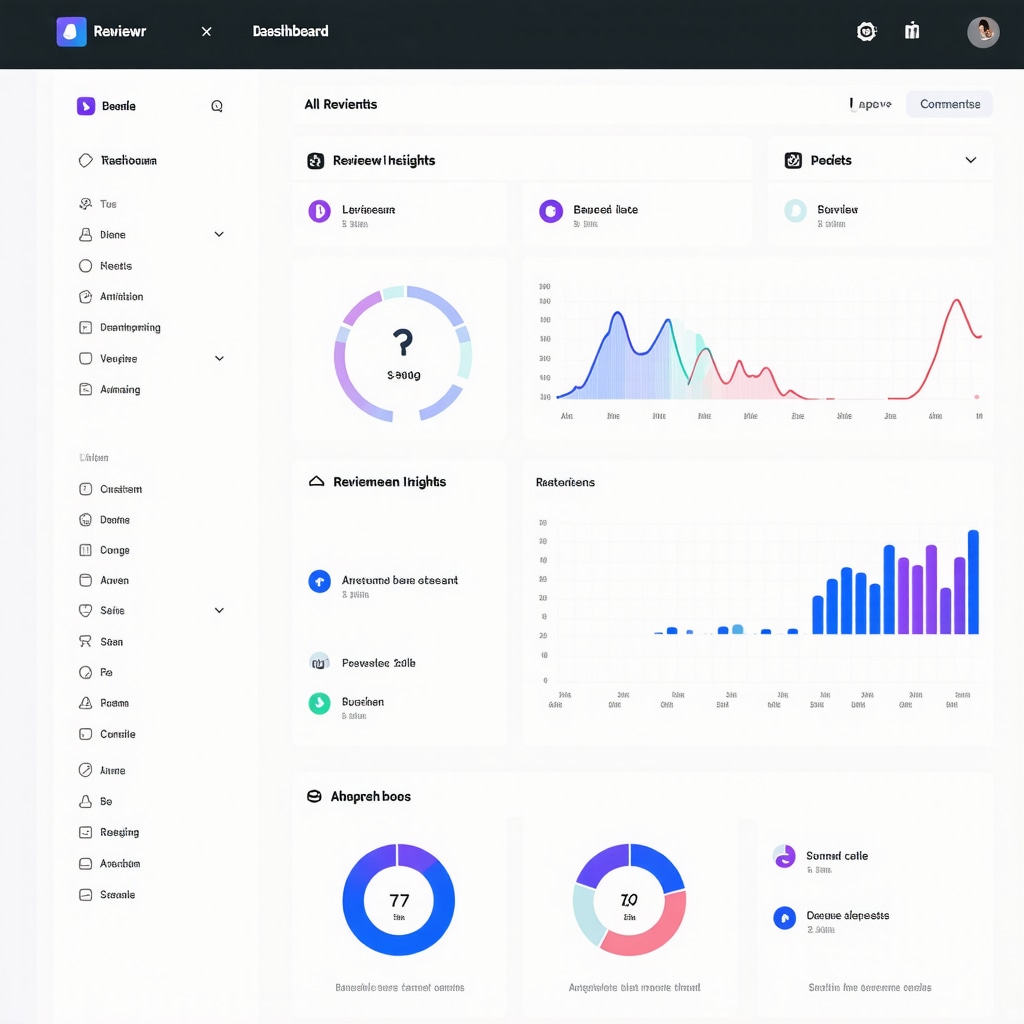The width and height of the screenshot is (1024, 1024).
Task: Open the Coneiie sidebar item
Action: 107,734
